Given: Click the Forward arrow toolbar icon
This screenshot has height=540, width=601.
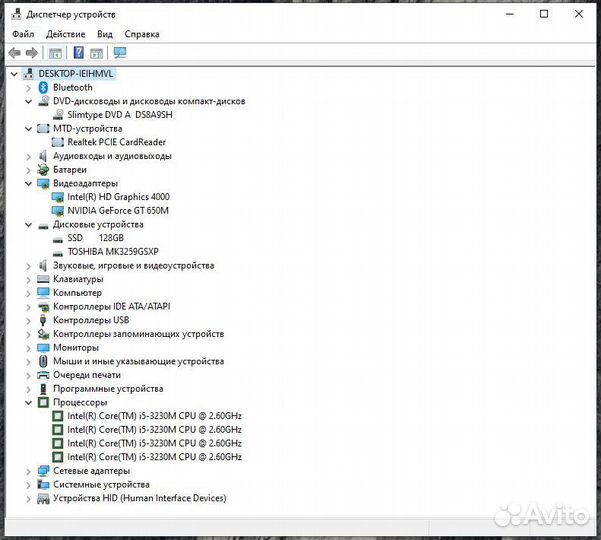Looking at the screenshot, I should point(32,53).
